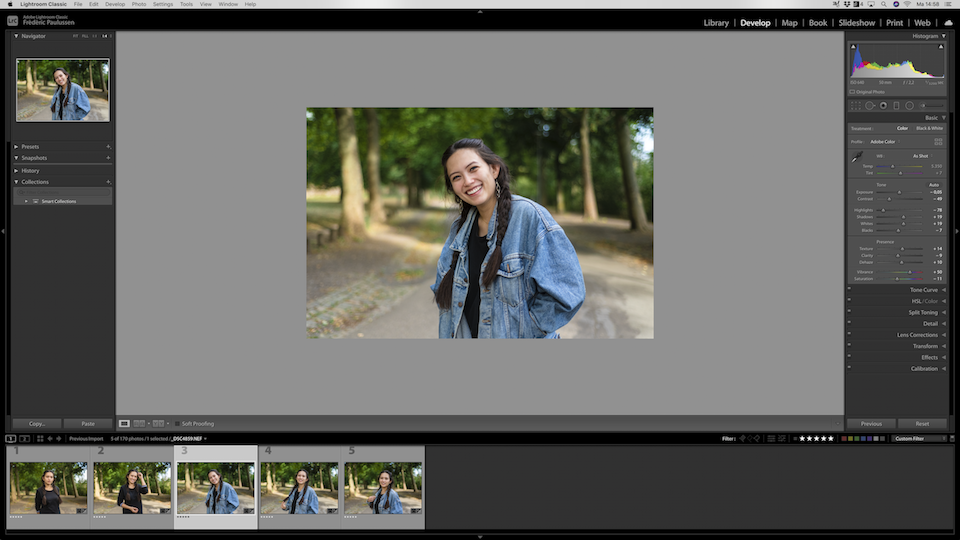Open the cloud sync status icon

(948, 23)
